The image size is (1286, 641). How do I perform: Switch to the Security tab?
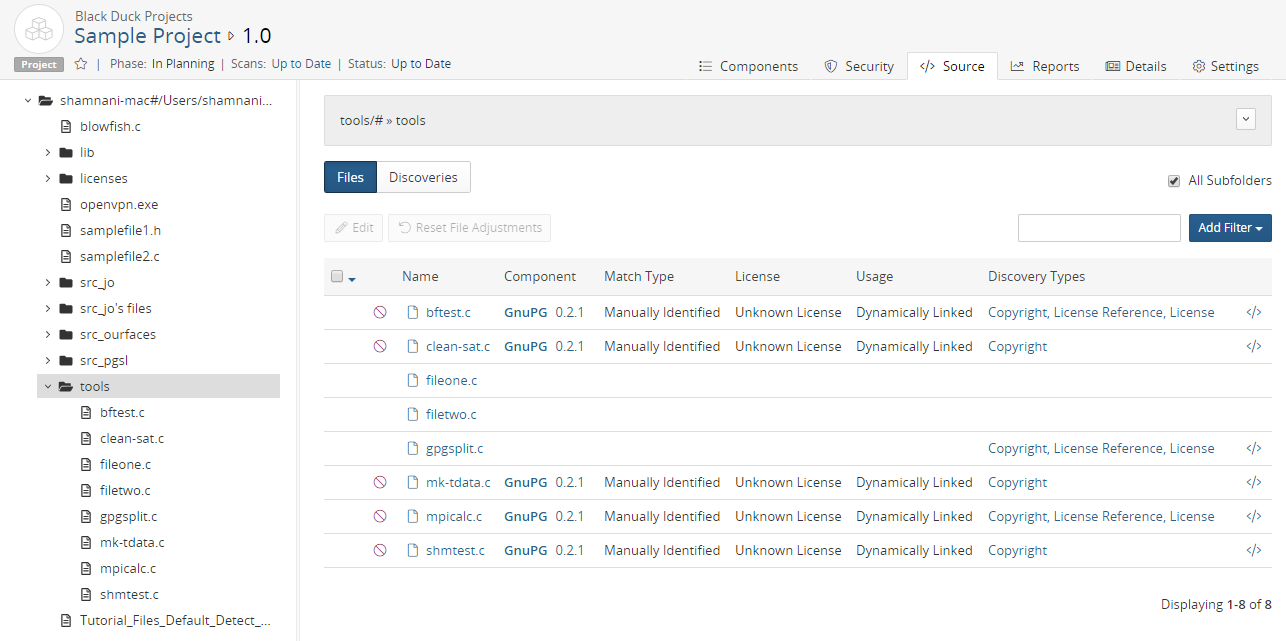pos(858,66)
